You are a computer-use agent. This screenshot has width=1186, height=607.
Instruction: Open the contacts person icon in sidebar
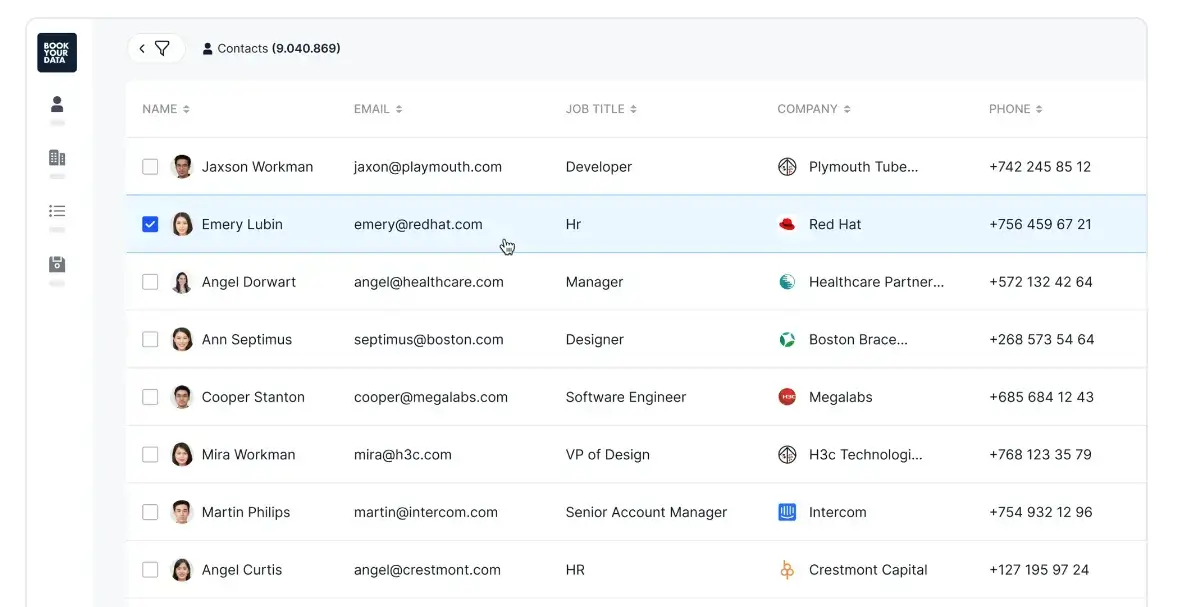(x=57, y=104)
